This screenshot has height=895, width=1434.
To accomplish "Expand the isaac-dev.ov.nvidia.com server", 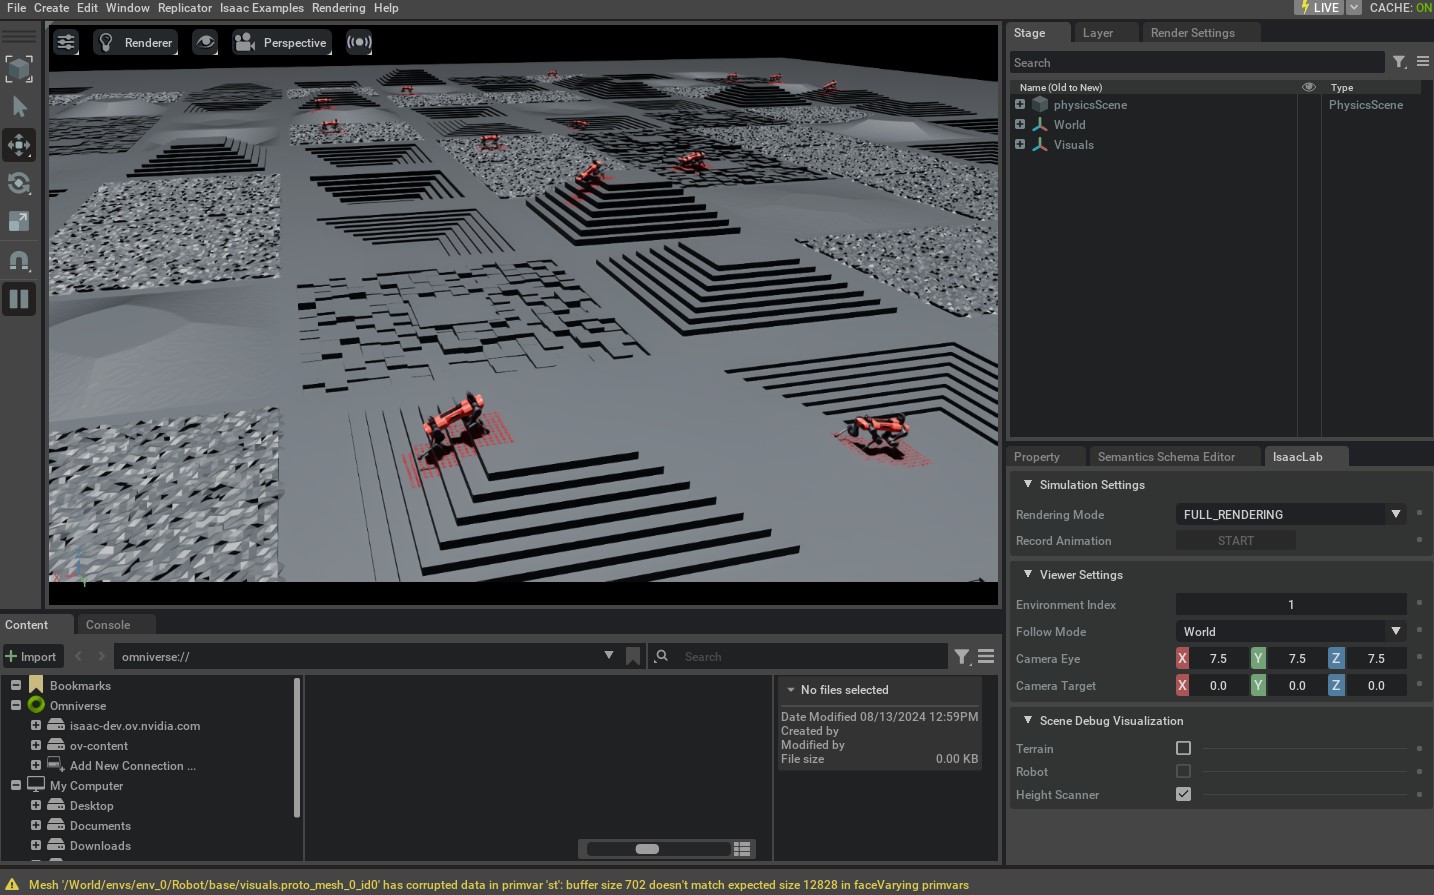I will click(36, 725).
